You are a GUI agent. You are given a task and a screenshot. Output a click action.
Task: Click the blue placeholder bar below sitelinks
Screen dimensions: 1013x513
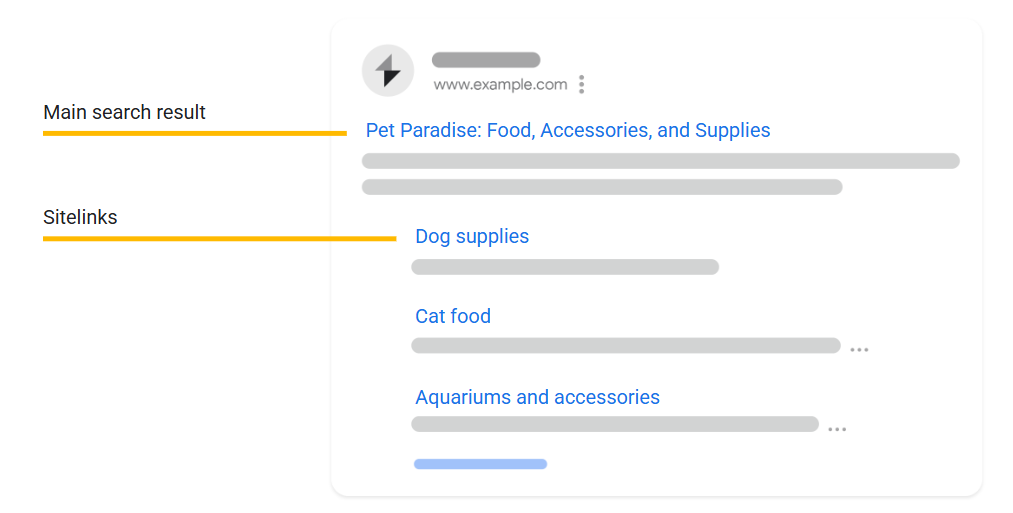click(480, 464)
